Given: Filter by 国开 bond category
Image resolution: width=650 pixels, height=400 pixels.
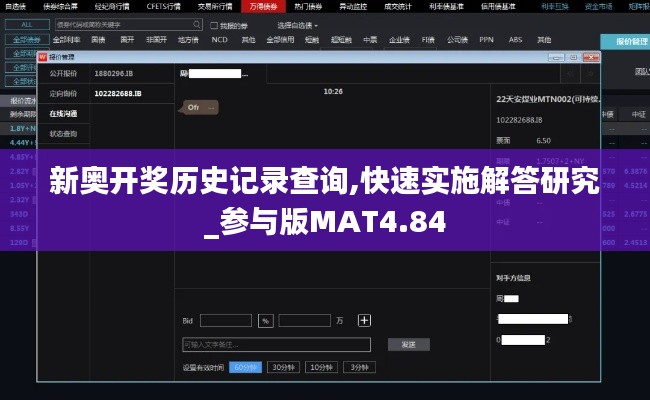Looking at the screenshot, I should pyautogui.click(x=127, y=40).
